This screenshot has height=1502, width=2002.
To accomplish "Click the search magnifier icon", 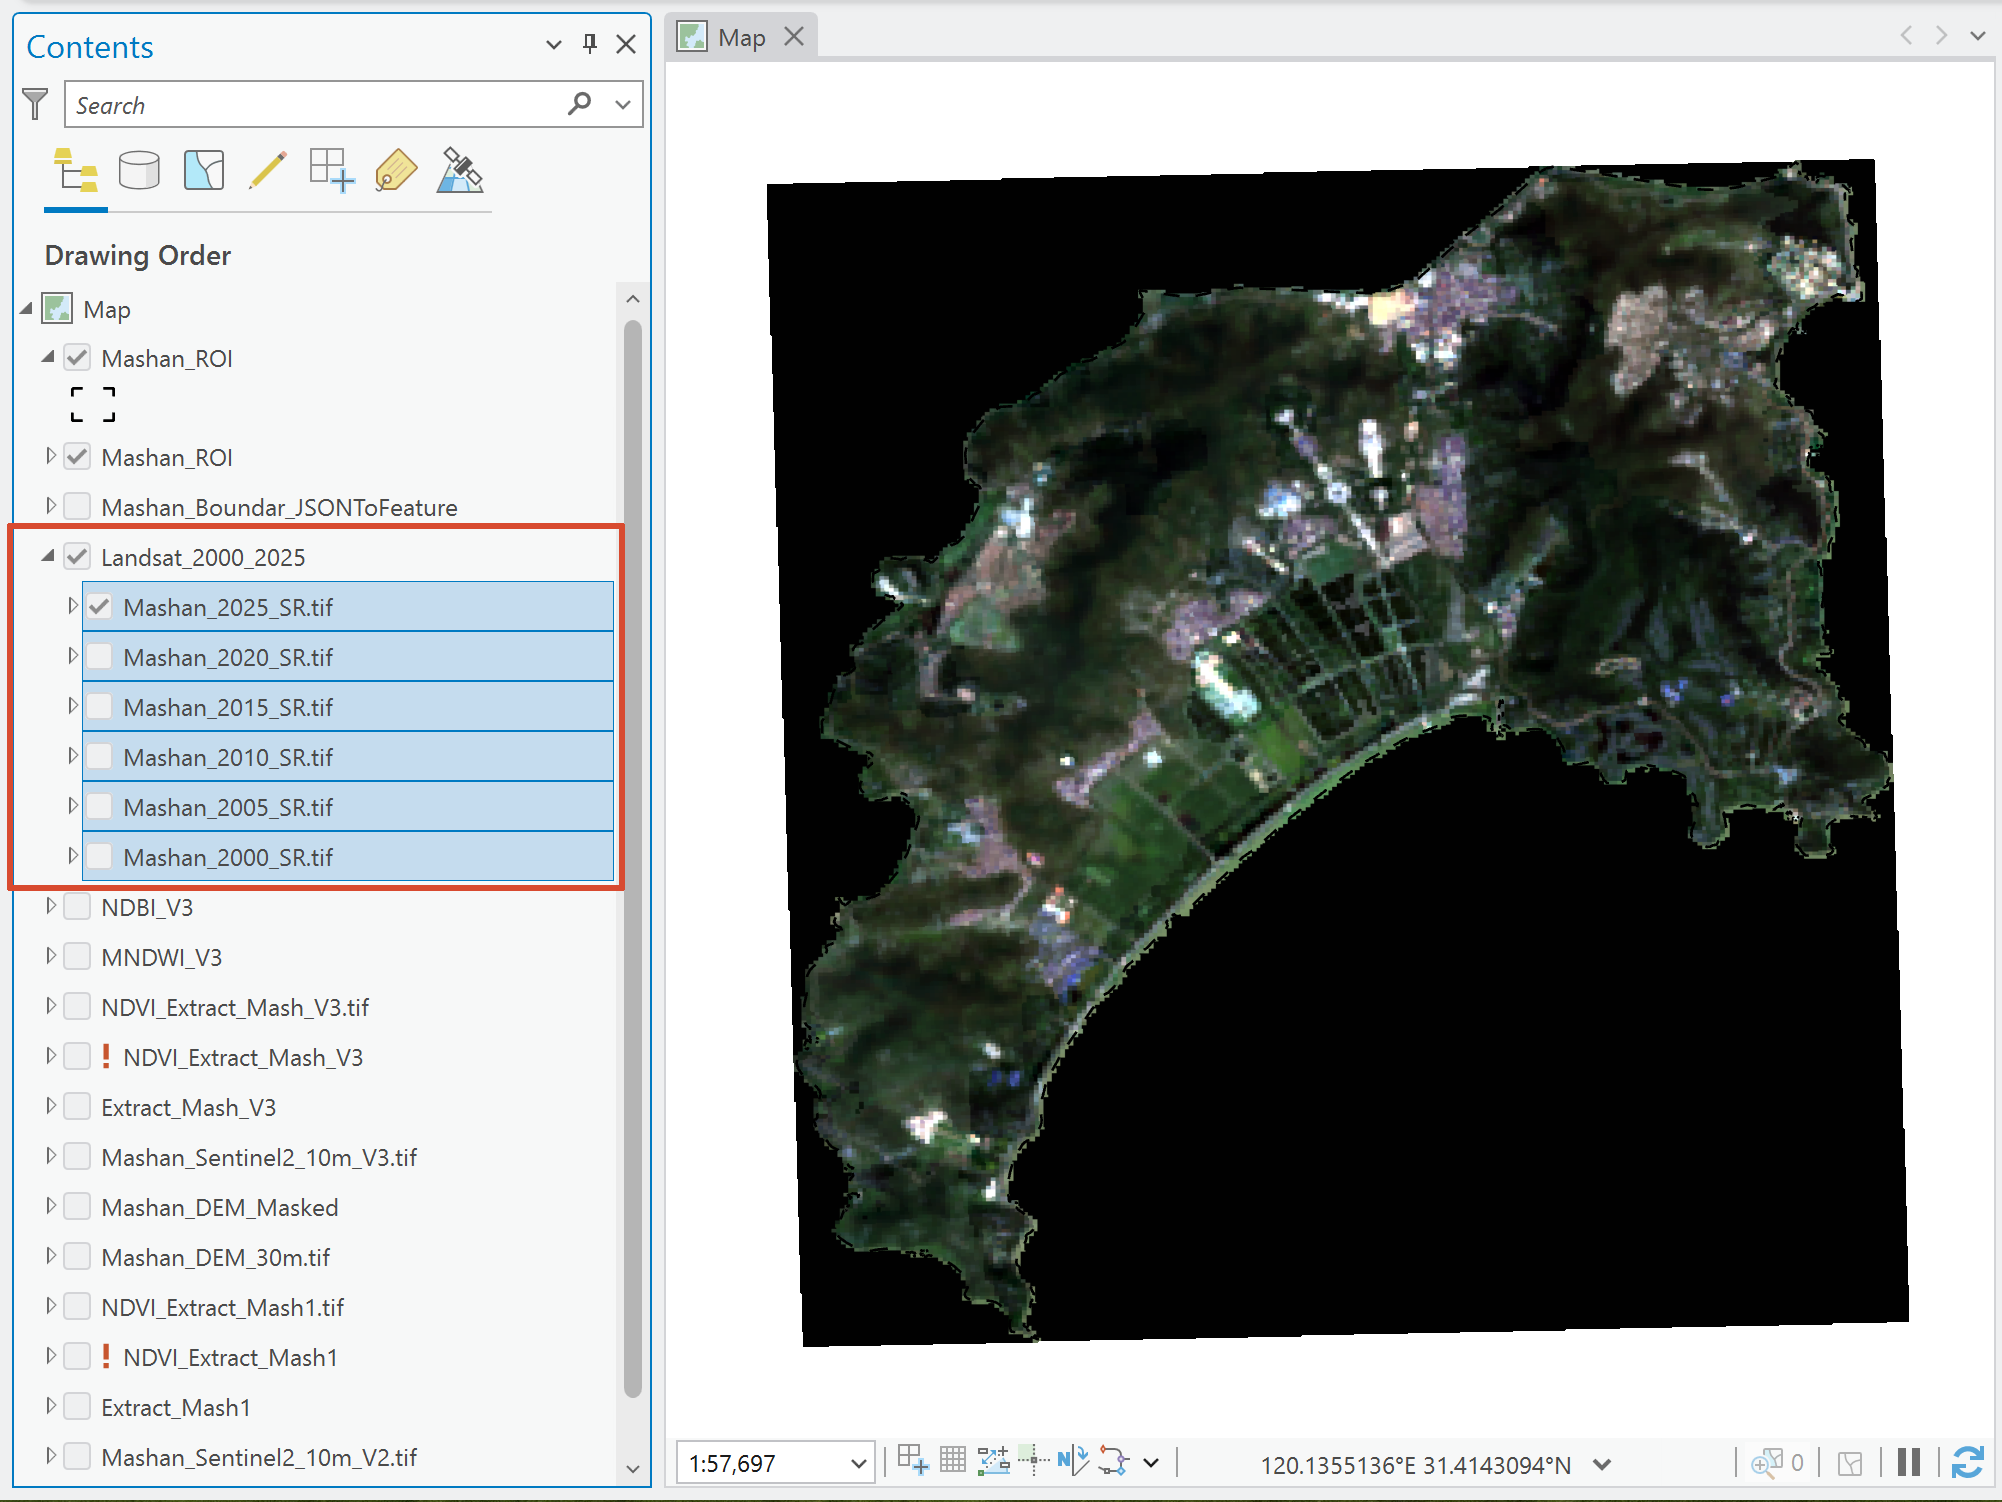I will pos(579,104).
